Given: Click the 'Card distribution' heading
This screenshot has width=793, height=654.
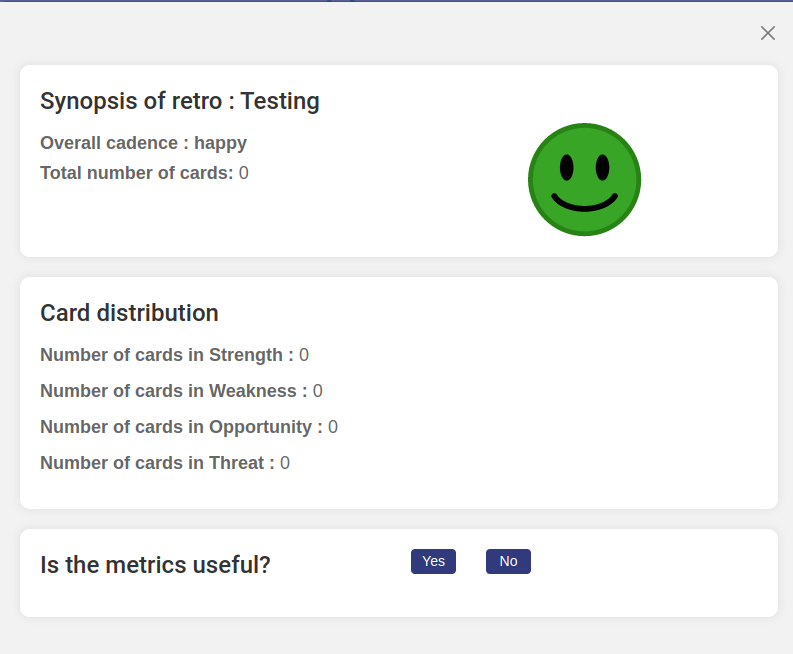Looking at the screenshot, I should (x=129, y=313).
